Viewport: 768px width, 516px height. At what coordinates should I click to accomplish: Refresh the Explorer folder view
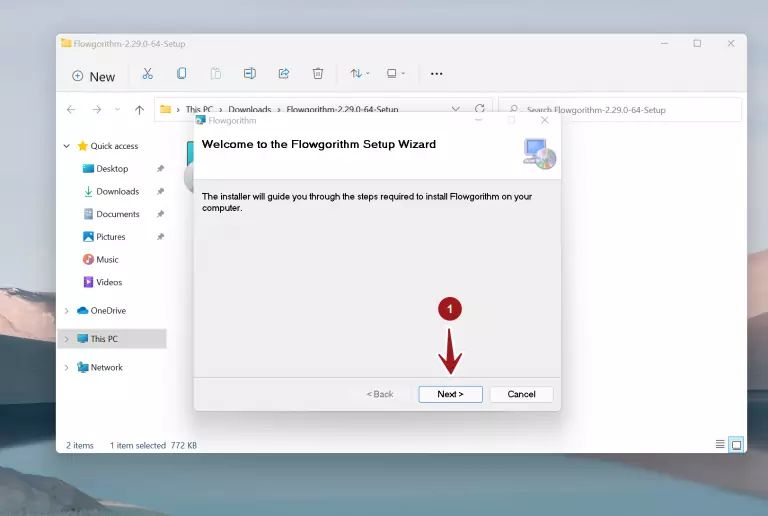tap(480, 108)
